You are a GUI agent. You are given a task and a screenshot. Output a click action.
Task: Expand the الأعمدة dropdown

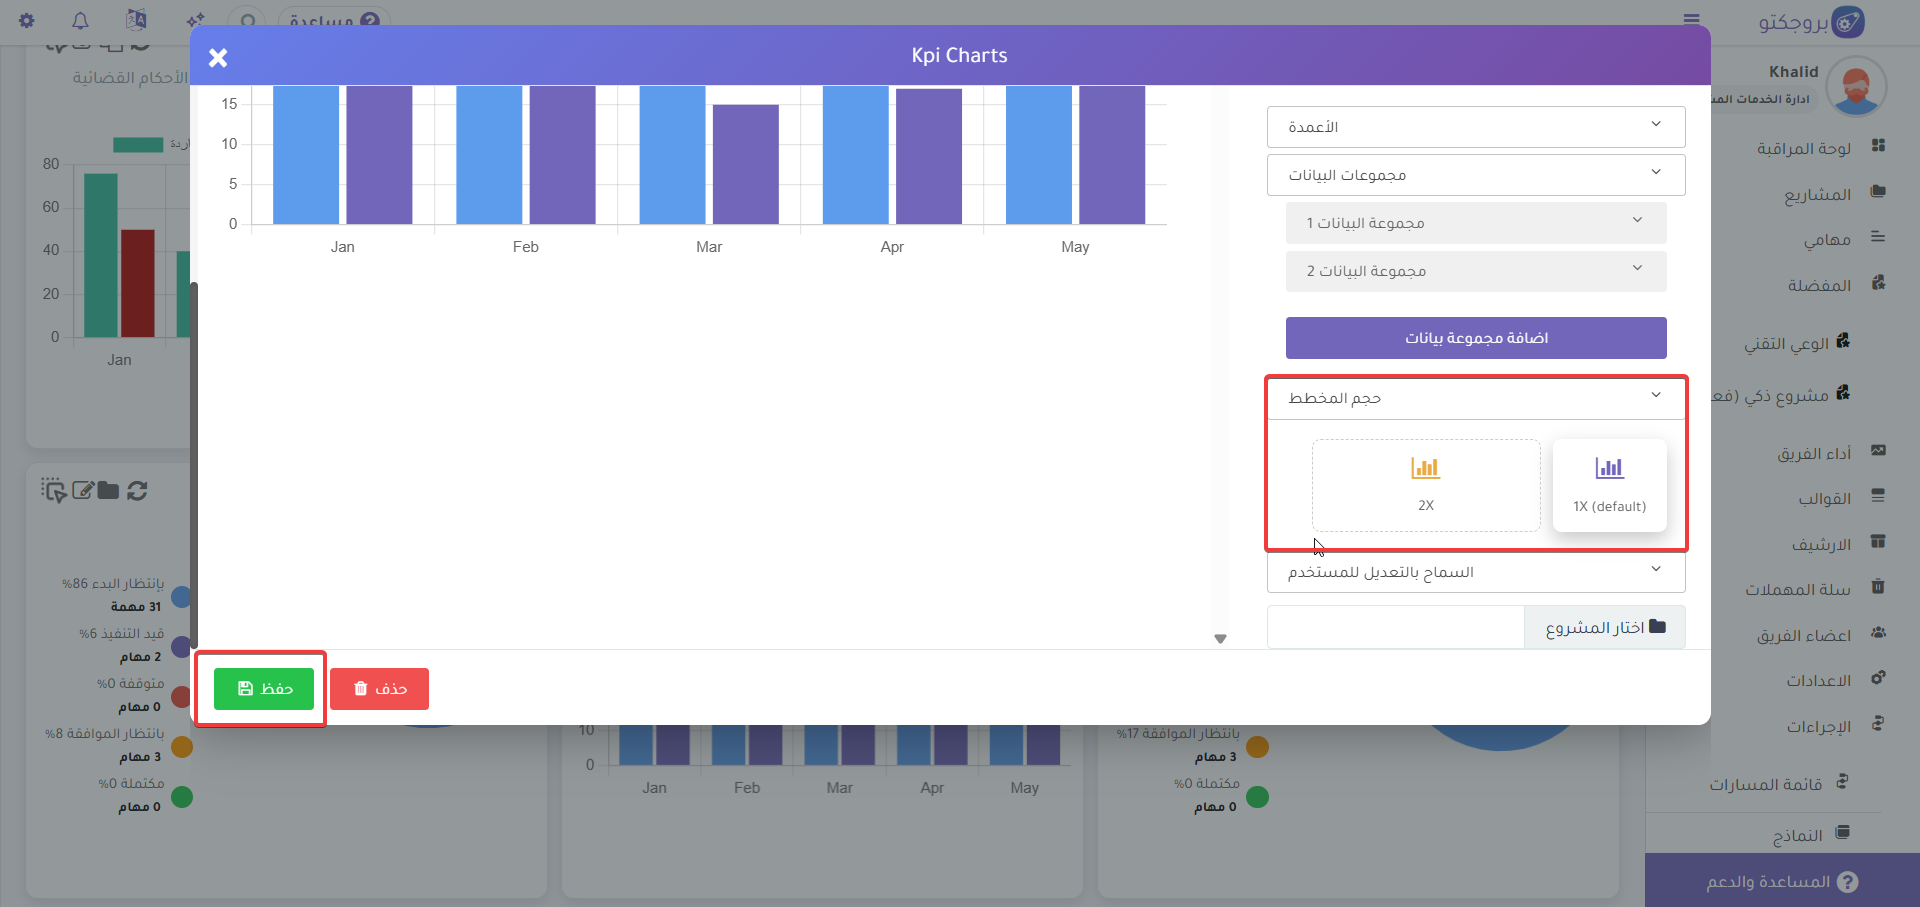pos(1475,127)
